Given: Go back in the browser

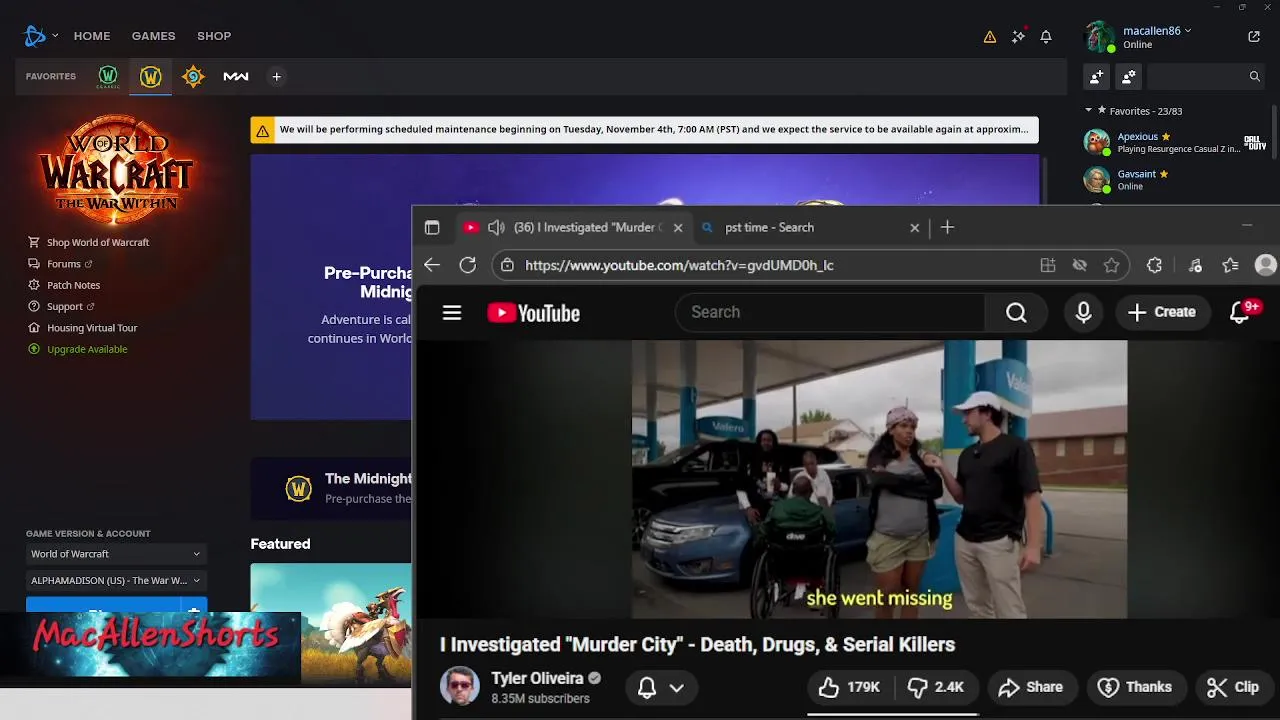Looking at the screenshot, I should pyautogui.click(x=432, y=265).
